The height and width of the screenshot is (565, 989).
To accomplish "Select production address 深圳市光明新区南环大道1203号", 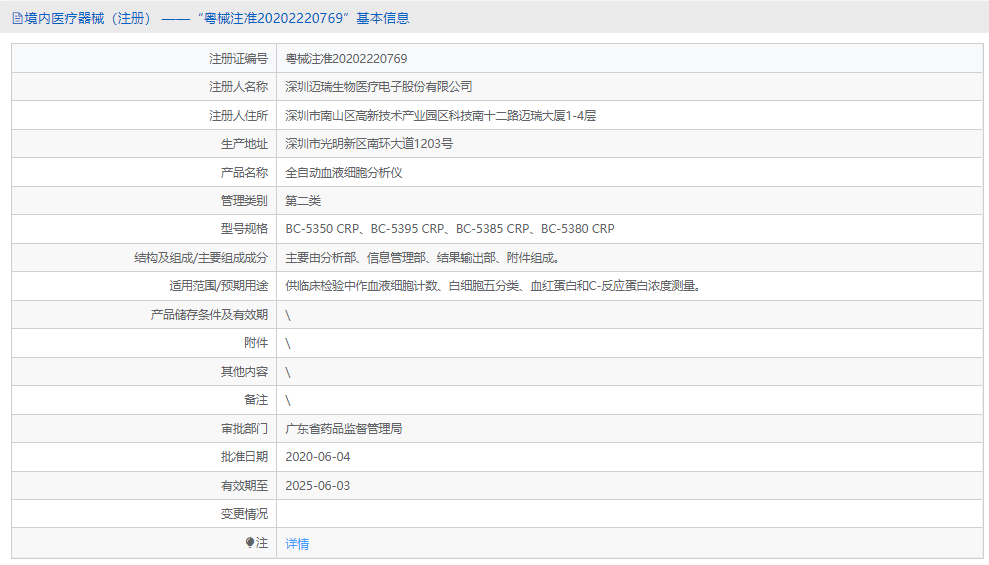I will click(369, 144).
